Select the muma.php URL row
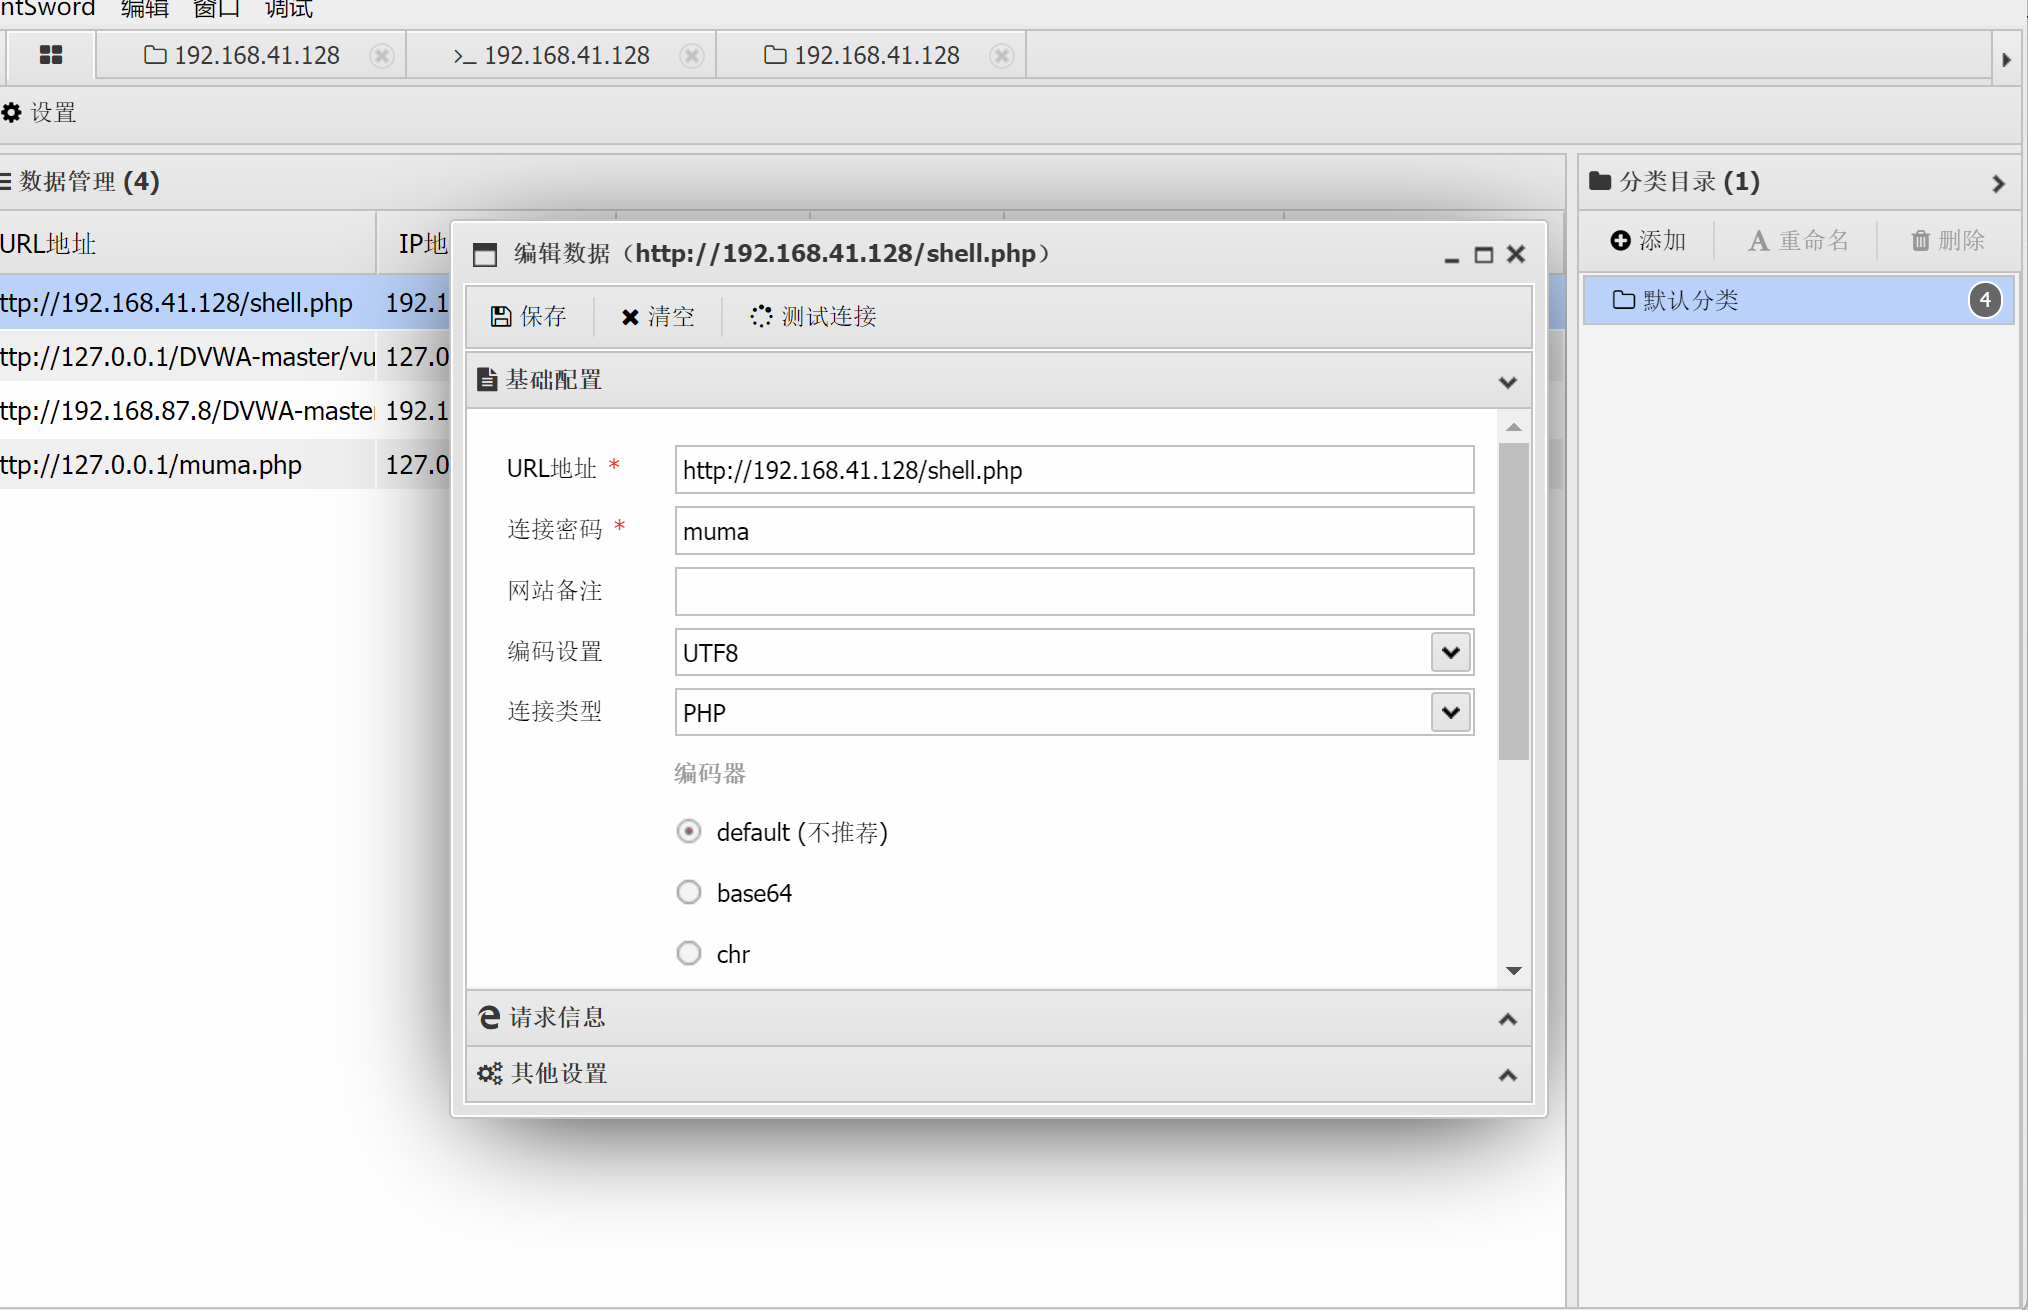 (152, 465)
